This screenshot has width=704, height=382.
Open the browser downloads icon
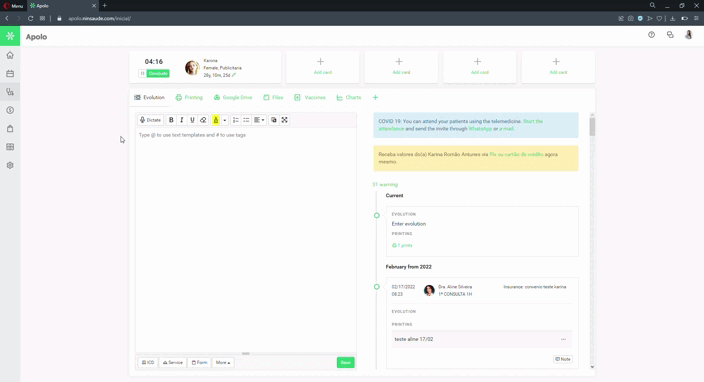(673, 18)
